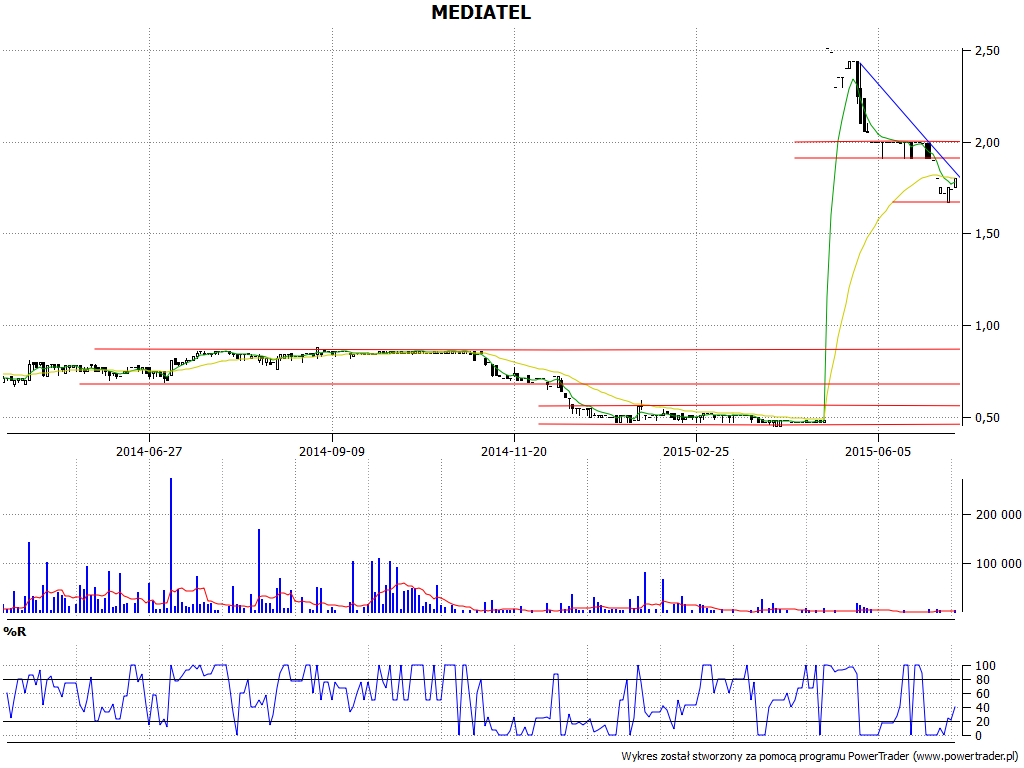
Task: Click the 1,00 price axis value
Action: click(x=987, y=326)
